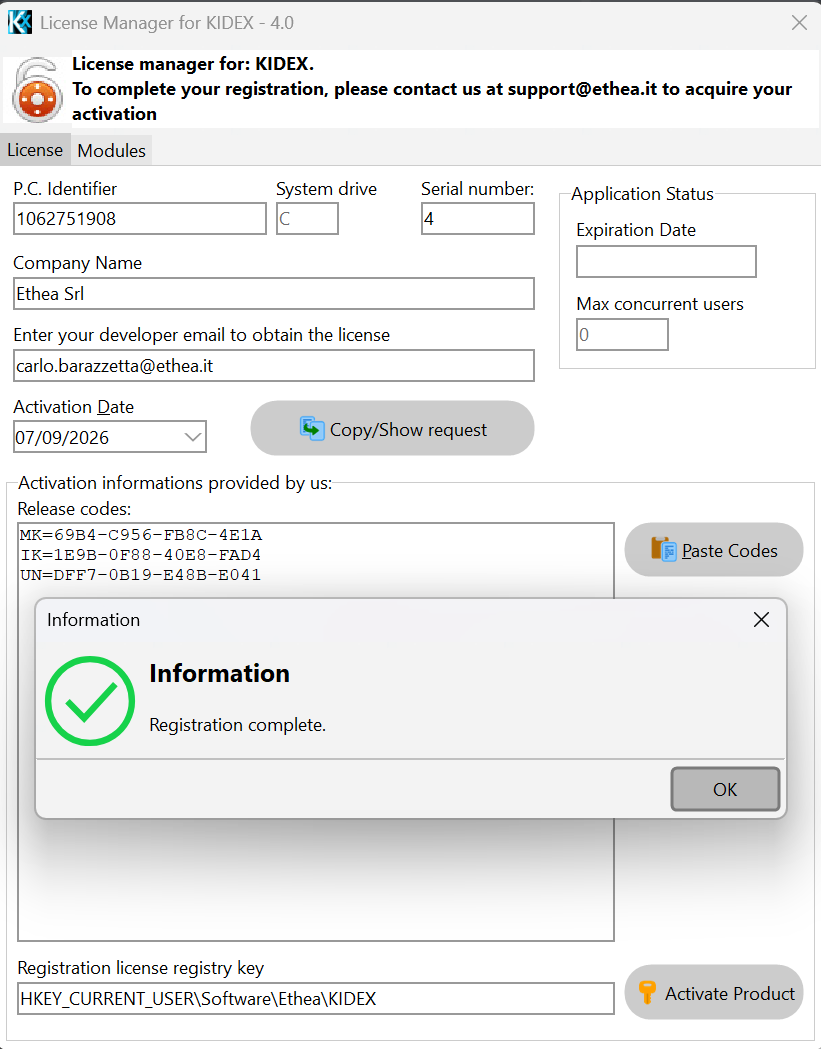Image resolution: width=821 pixels, height=1049 pixels.
Task: Close the Information dialog with X
Action: point(761,619)
